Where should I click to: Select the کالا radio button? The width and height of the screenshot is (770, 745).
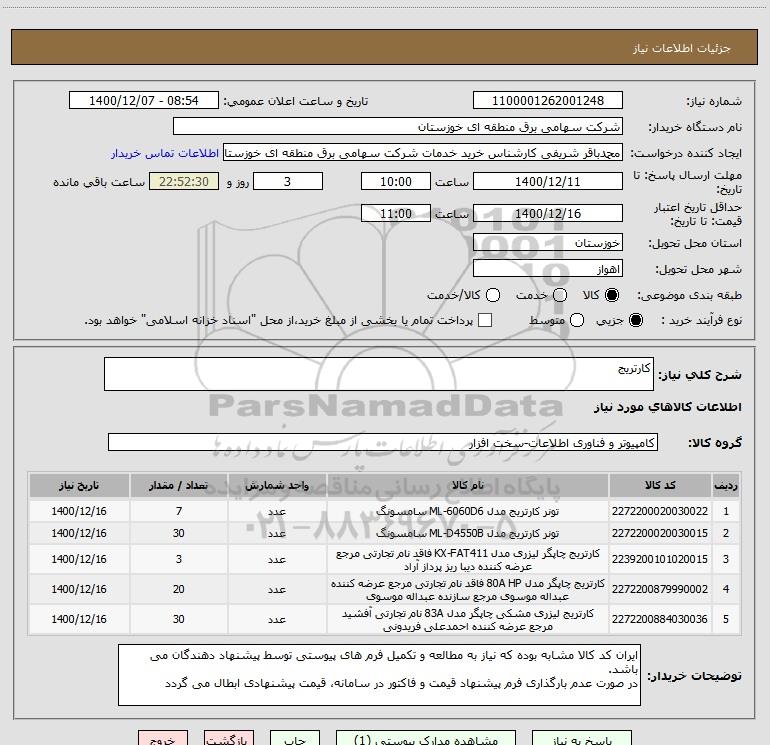(x=612, y=295)
